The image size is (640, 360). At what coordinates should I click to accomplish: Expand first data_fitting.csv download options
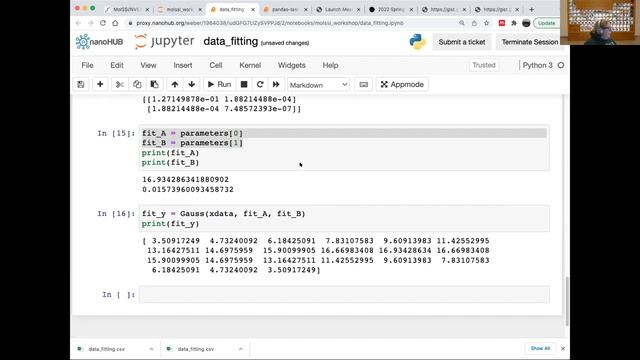151,349
